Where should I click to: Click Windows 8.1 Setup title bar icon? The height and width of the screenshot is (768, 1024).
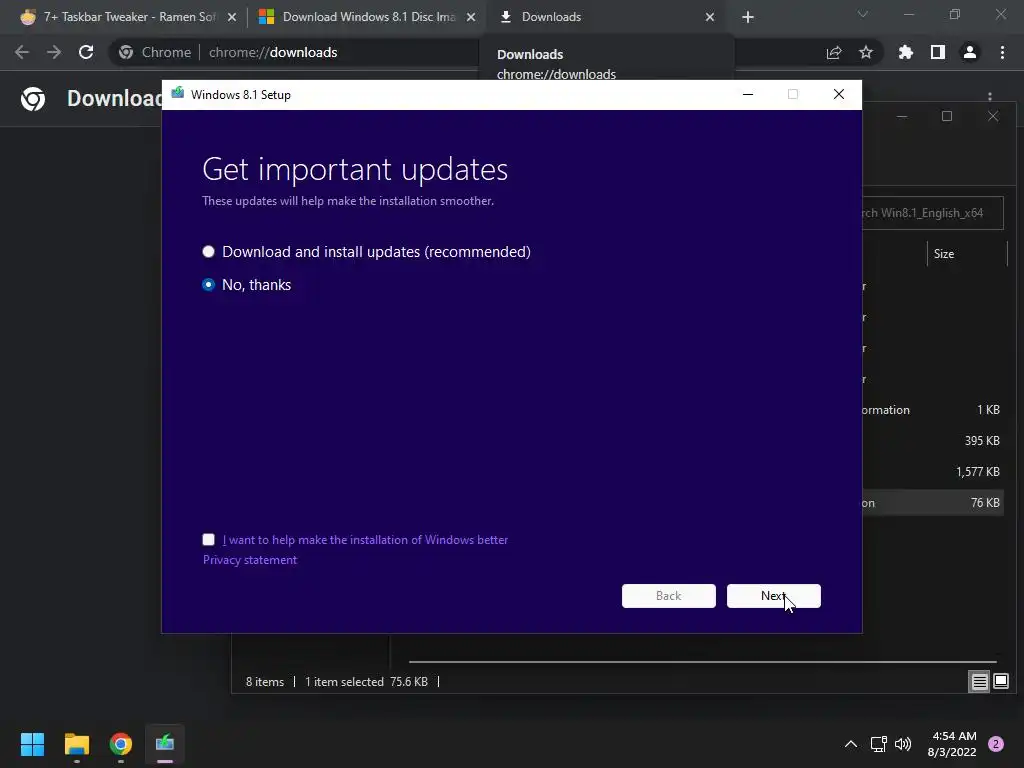tap(178, 94)
